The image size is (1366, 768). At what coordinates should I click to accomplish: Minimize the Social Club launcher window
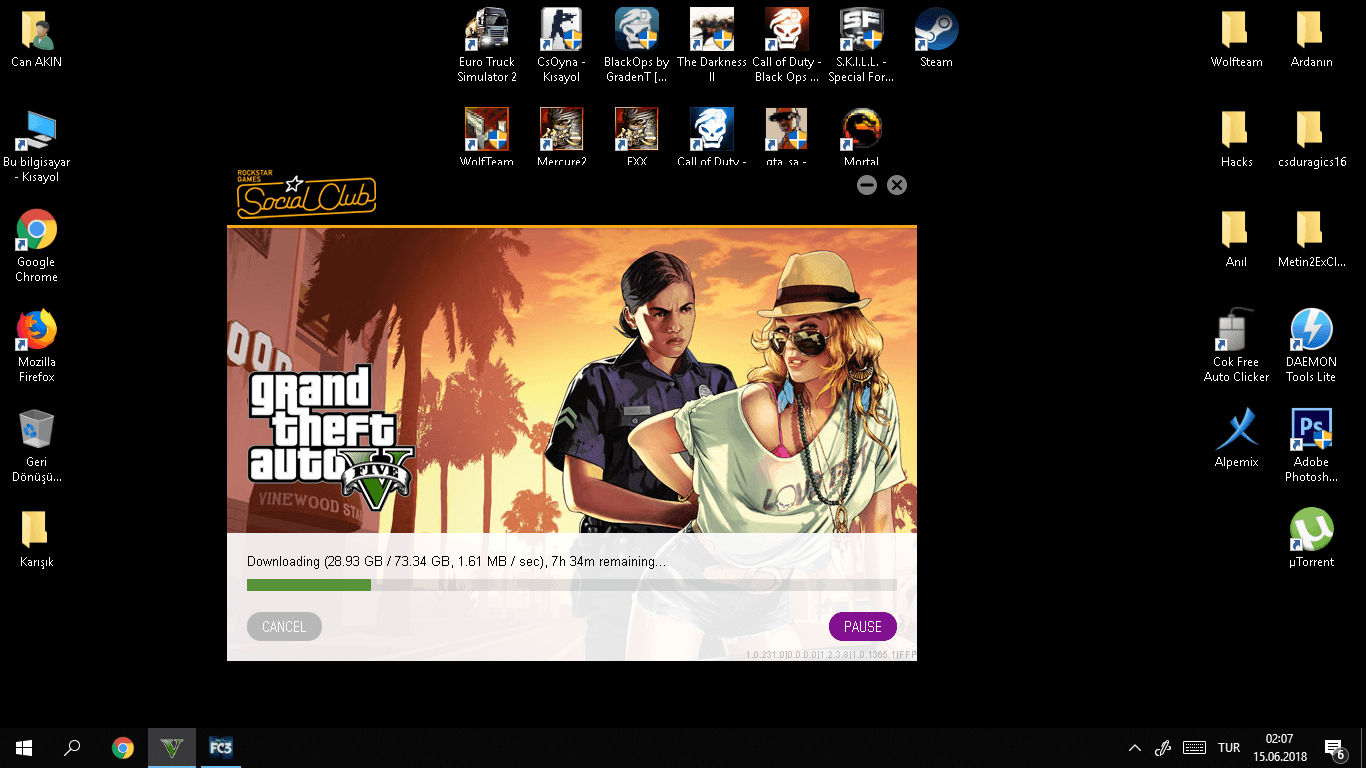[x=867, y=185]
